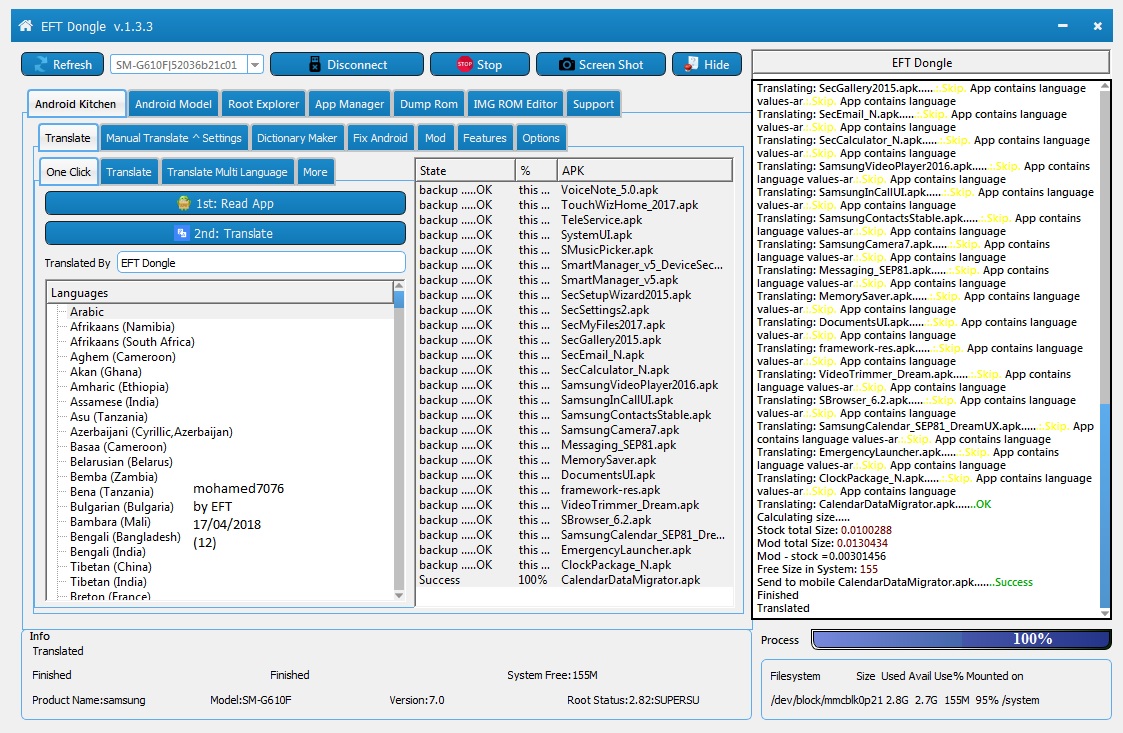
Task: Open the Android Model tab
Action: (173, 104)
